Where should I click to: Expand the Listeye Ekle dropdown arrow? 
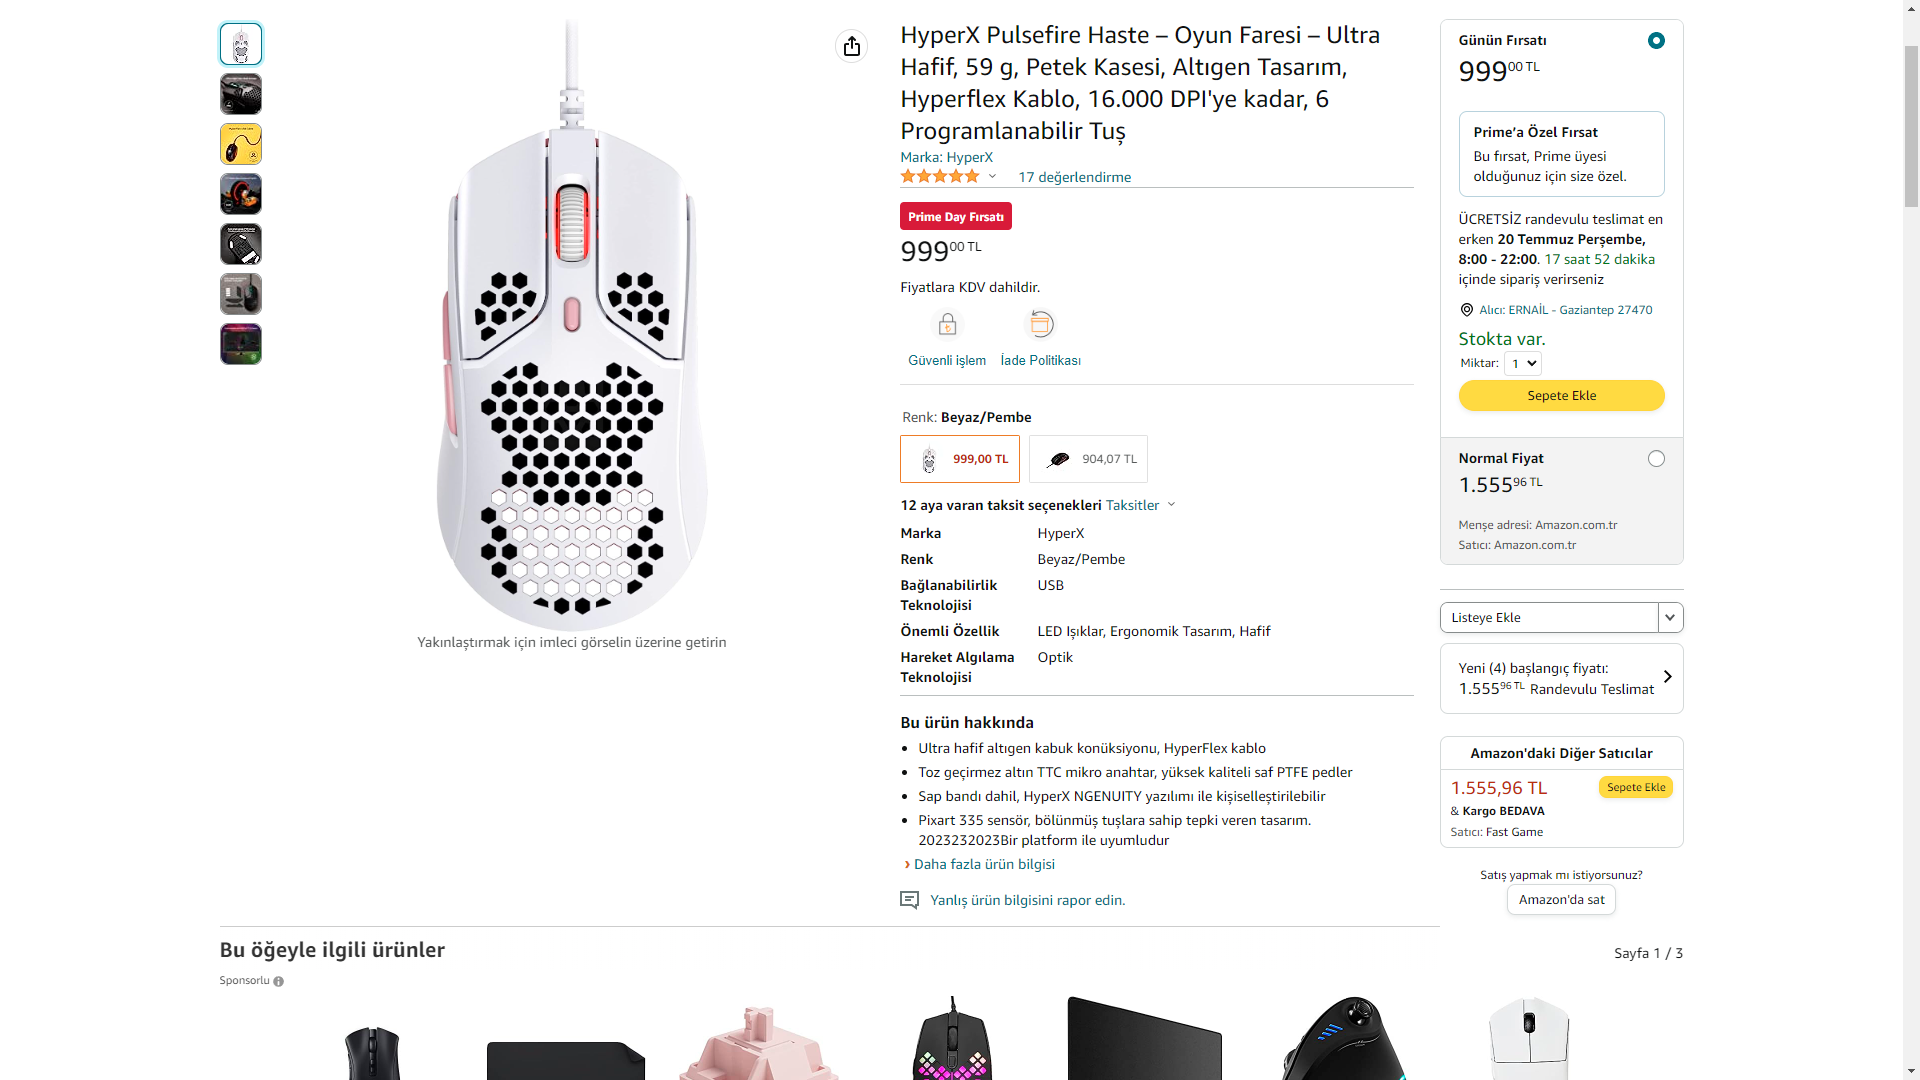[x=1670, y=618]
